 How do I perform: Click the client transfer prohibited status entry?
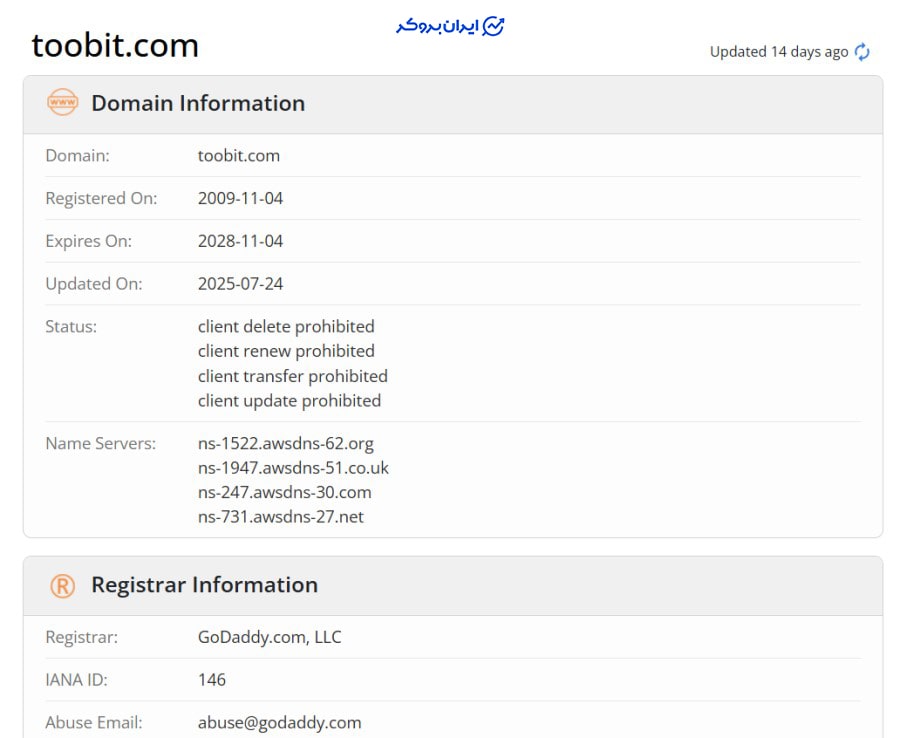[292, 376]
